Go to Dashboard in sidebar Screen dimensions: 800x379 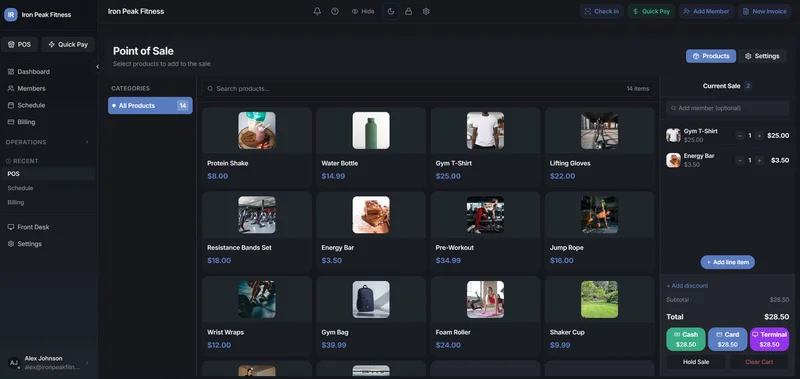tap(48, 72)
